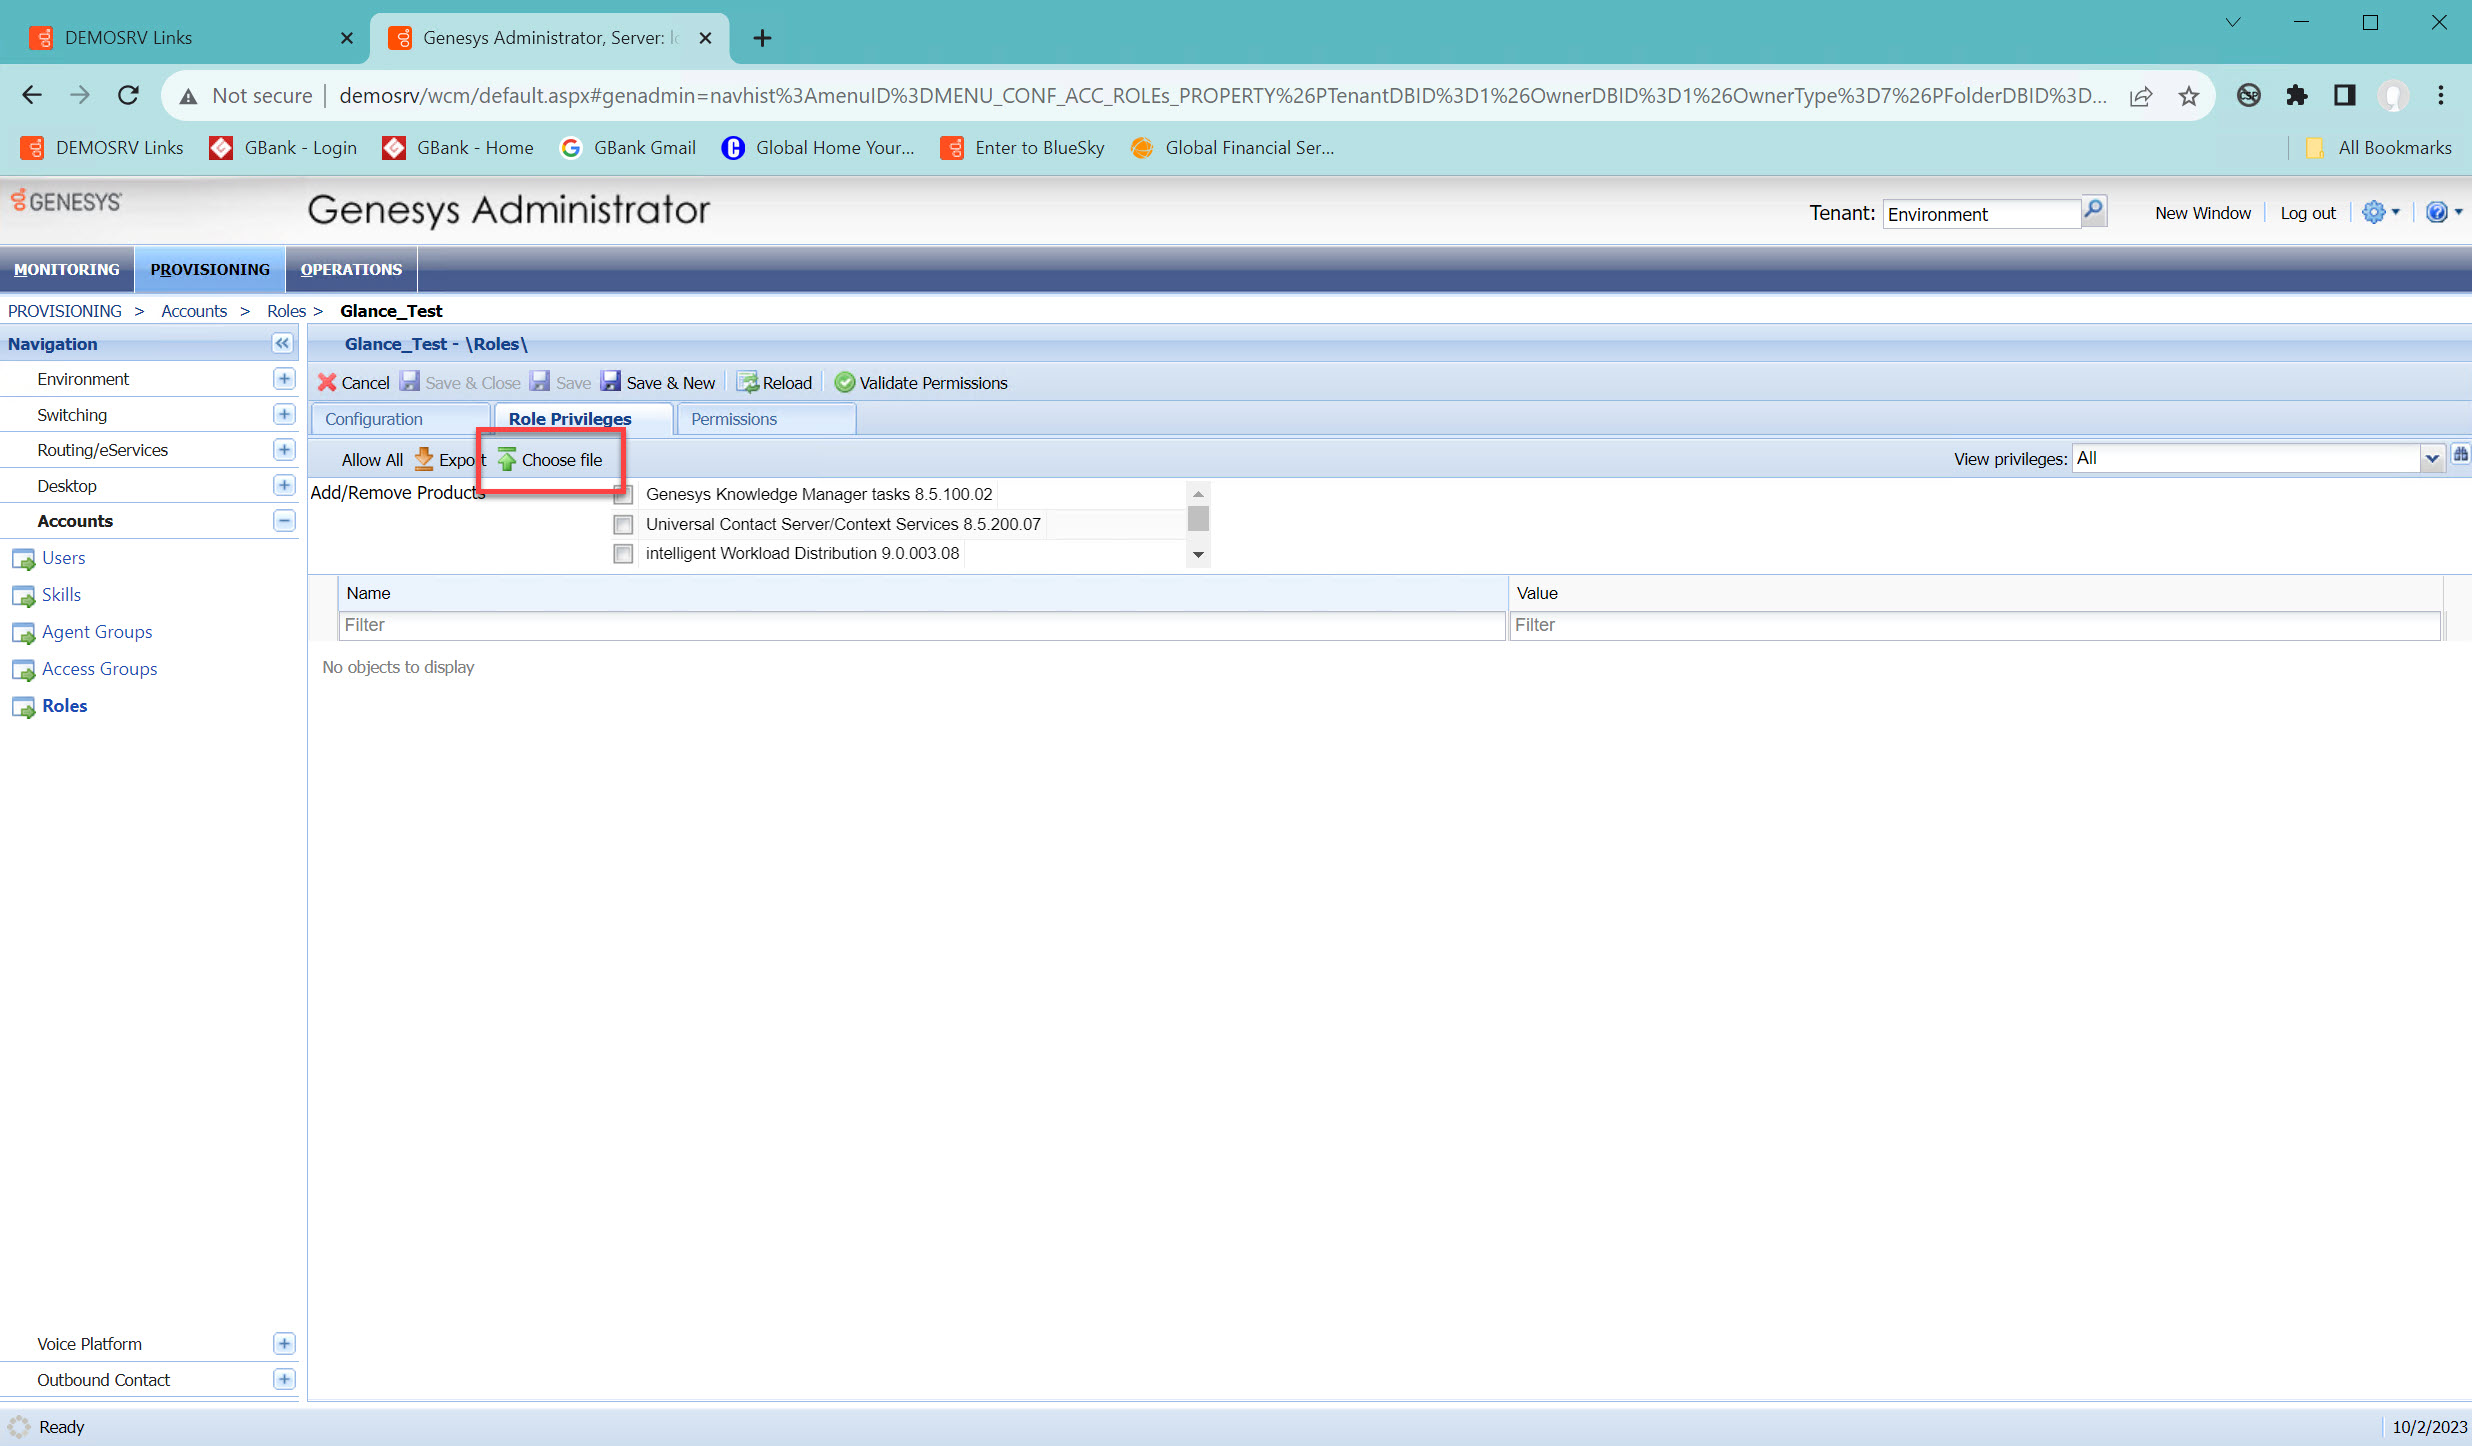This screenshot has width=2472, height=1446.
Task: Click the share page icon in address bar
Action: (x=2141, y=95)
